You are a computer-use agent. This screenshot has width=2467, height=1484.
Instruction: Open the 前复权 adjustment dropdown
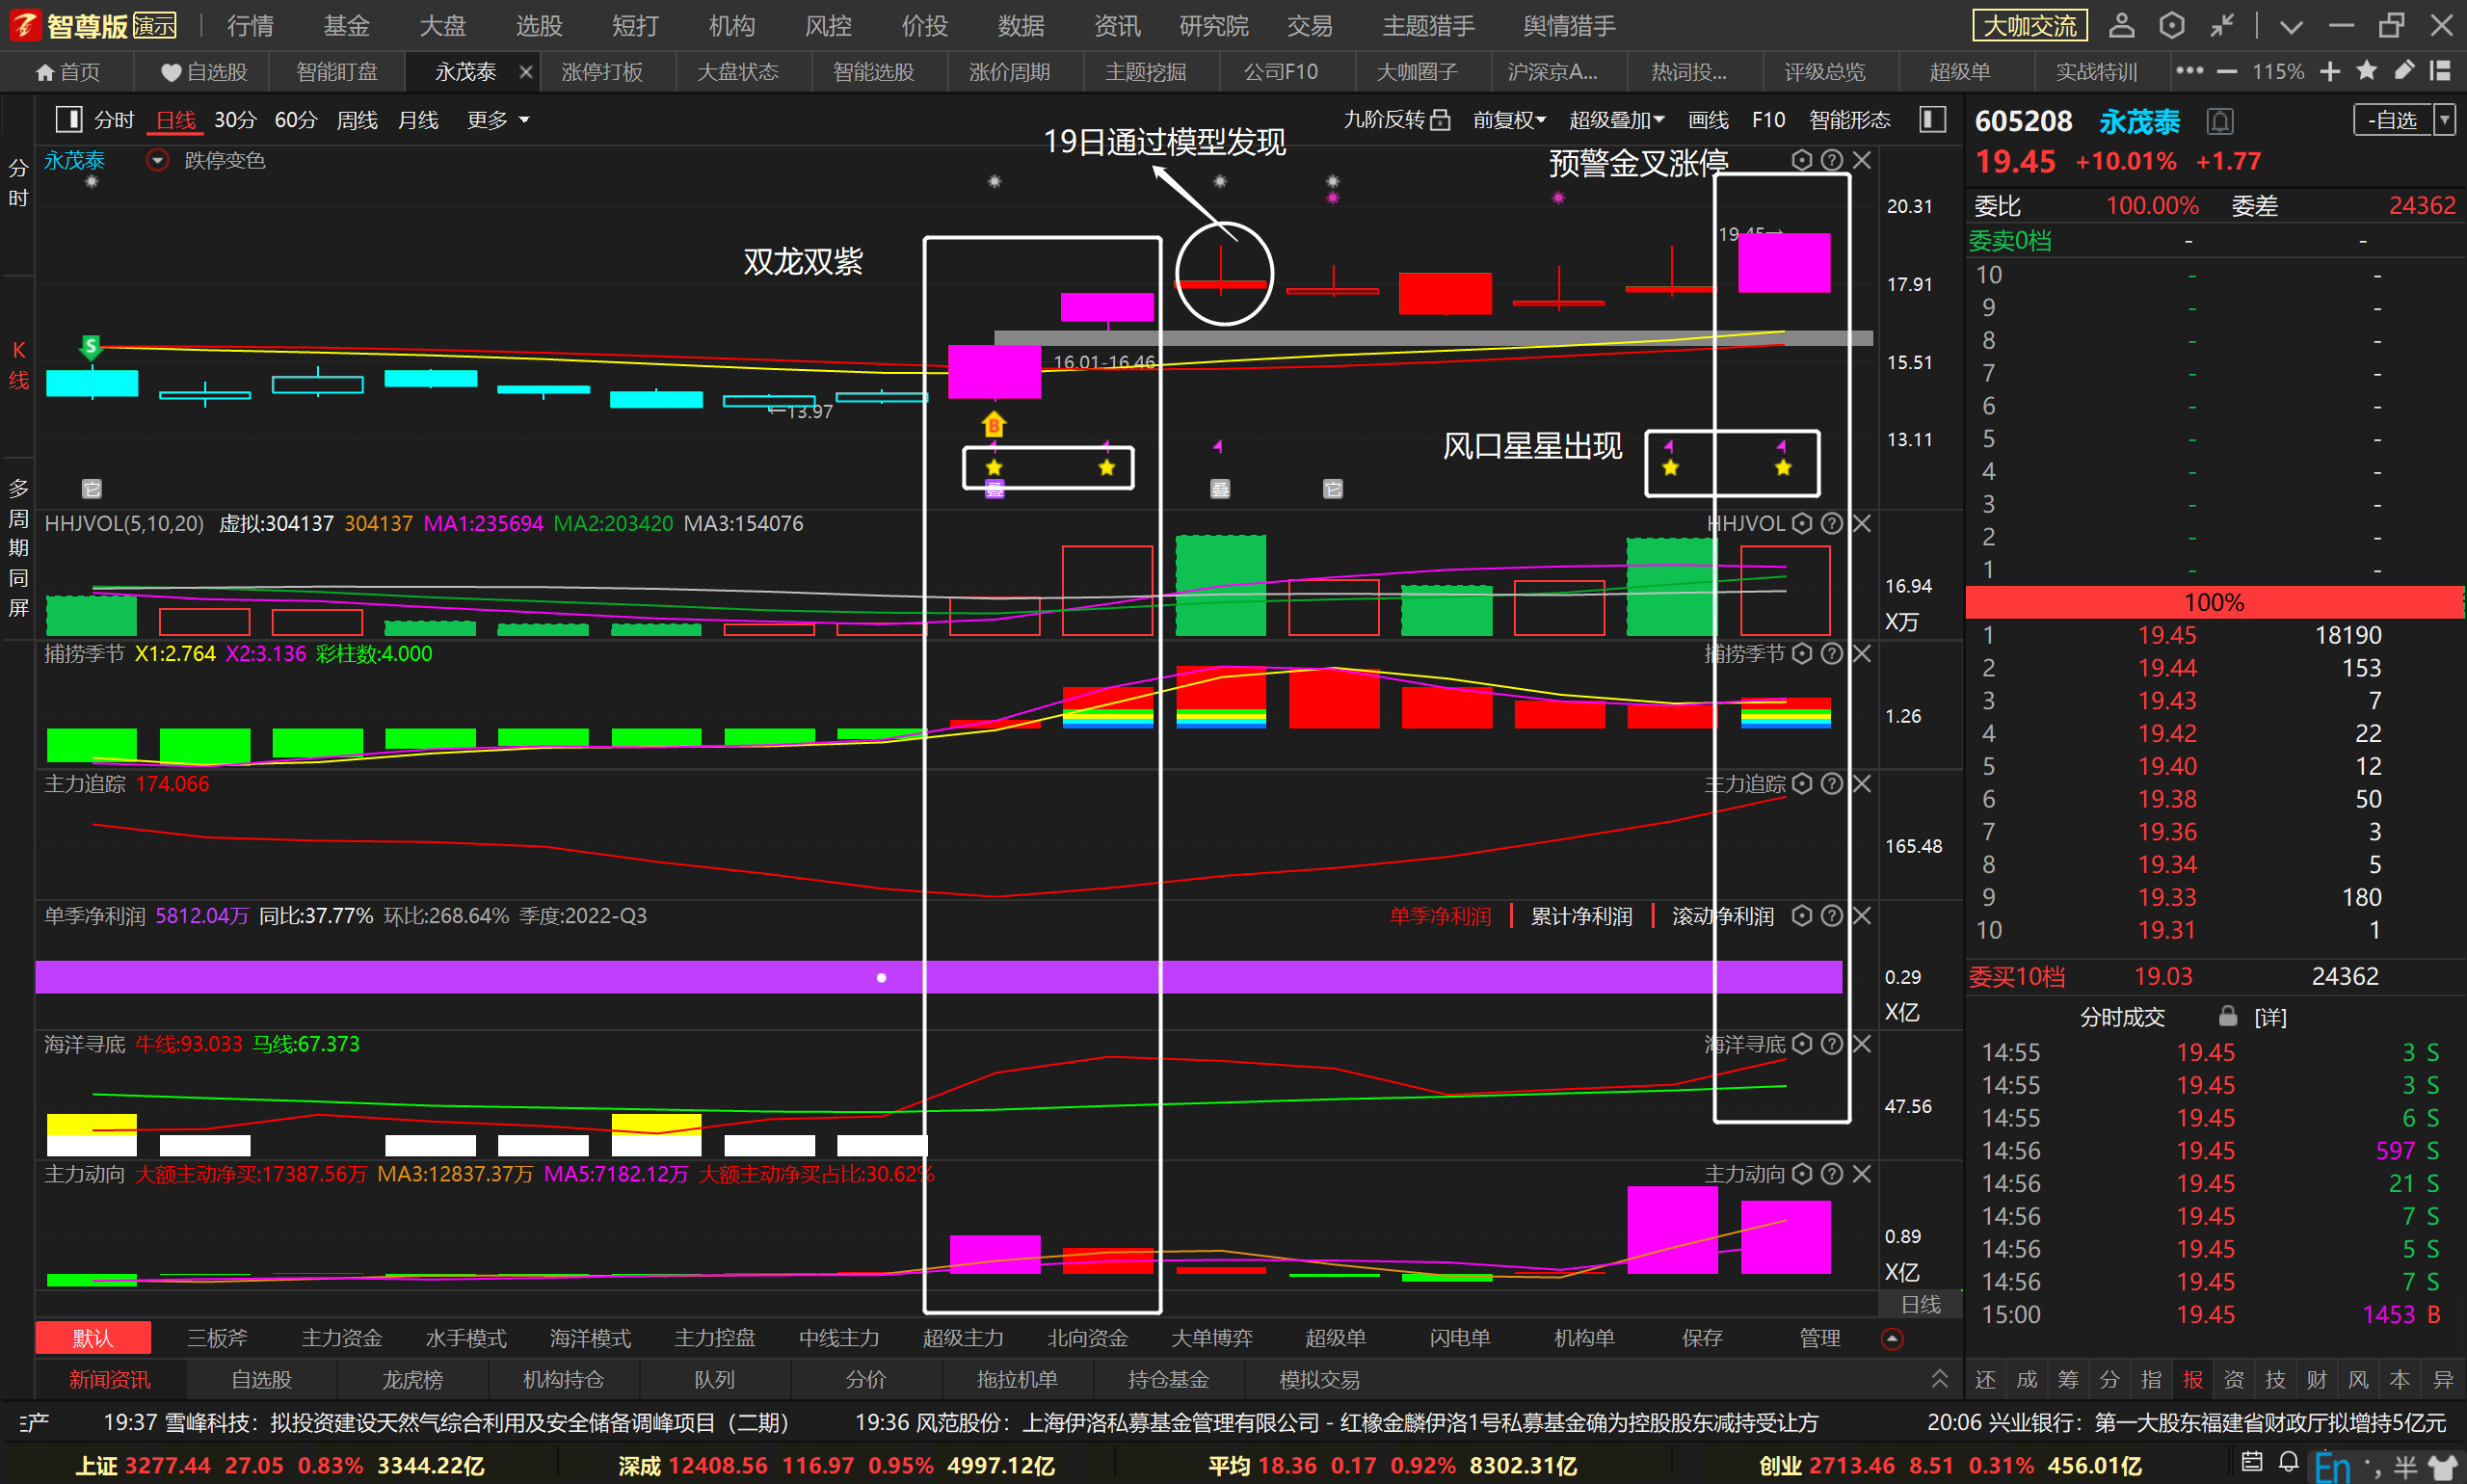pyautogui.click(x=1509, y=120)
